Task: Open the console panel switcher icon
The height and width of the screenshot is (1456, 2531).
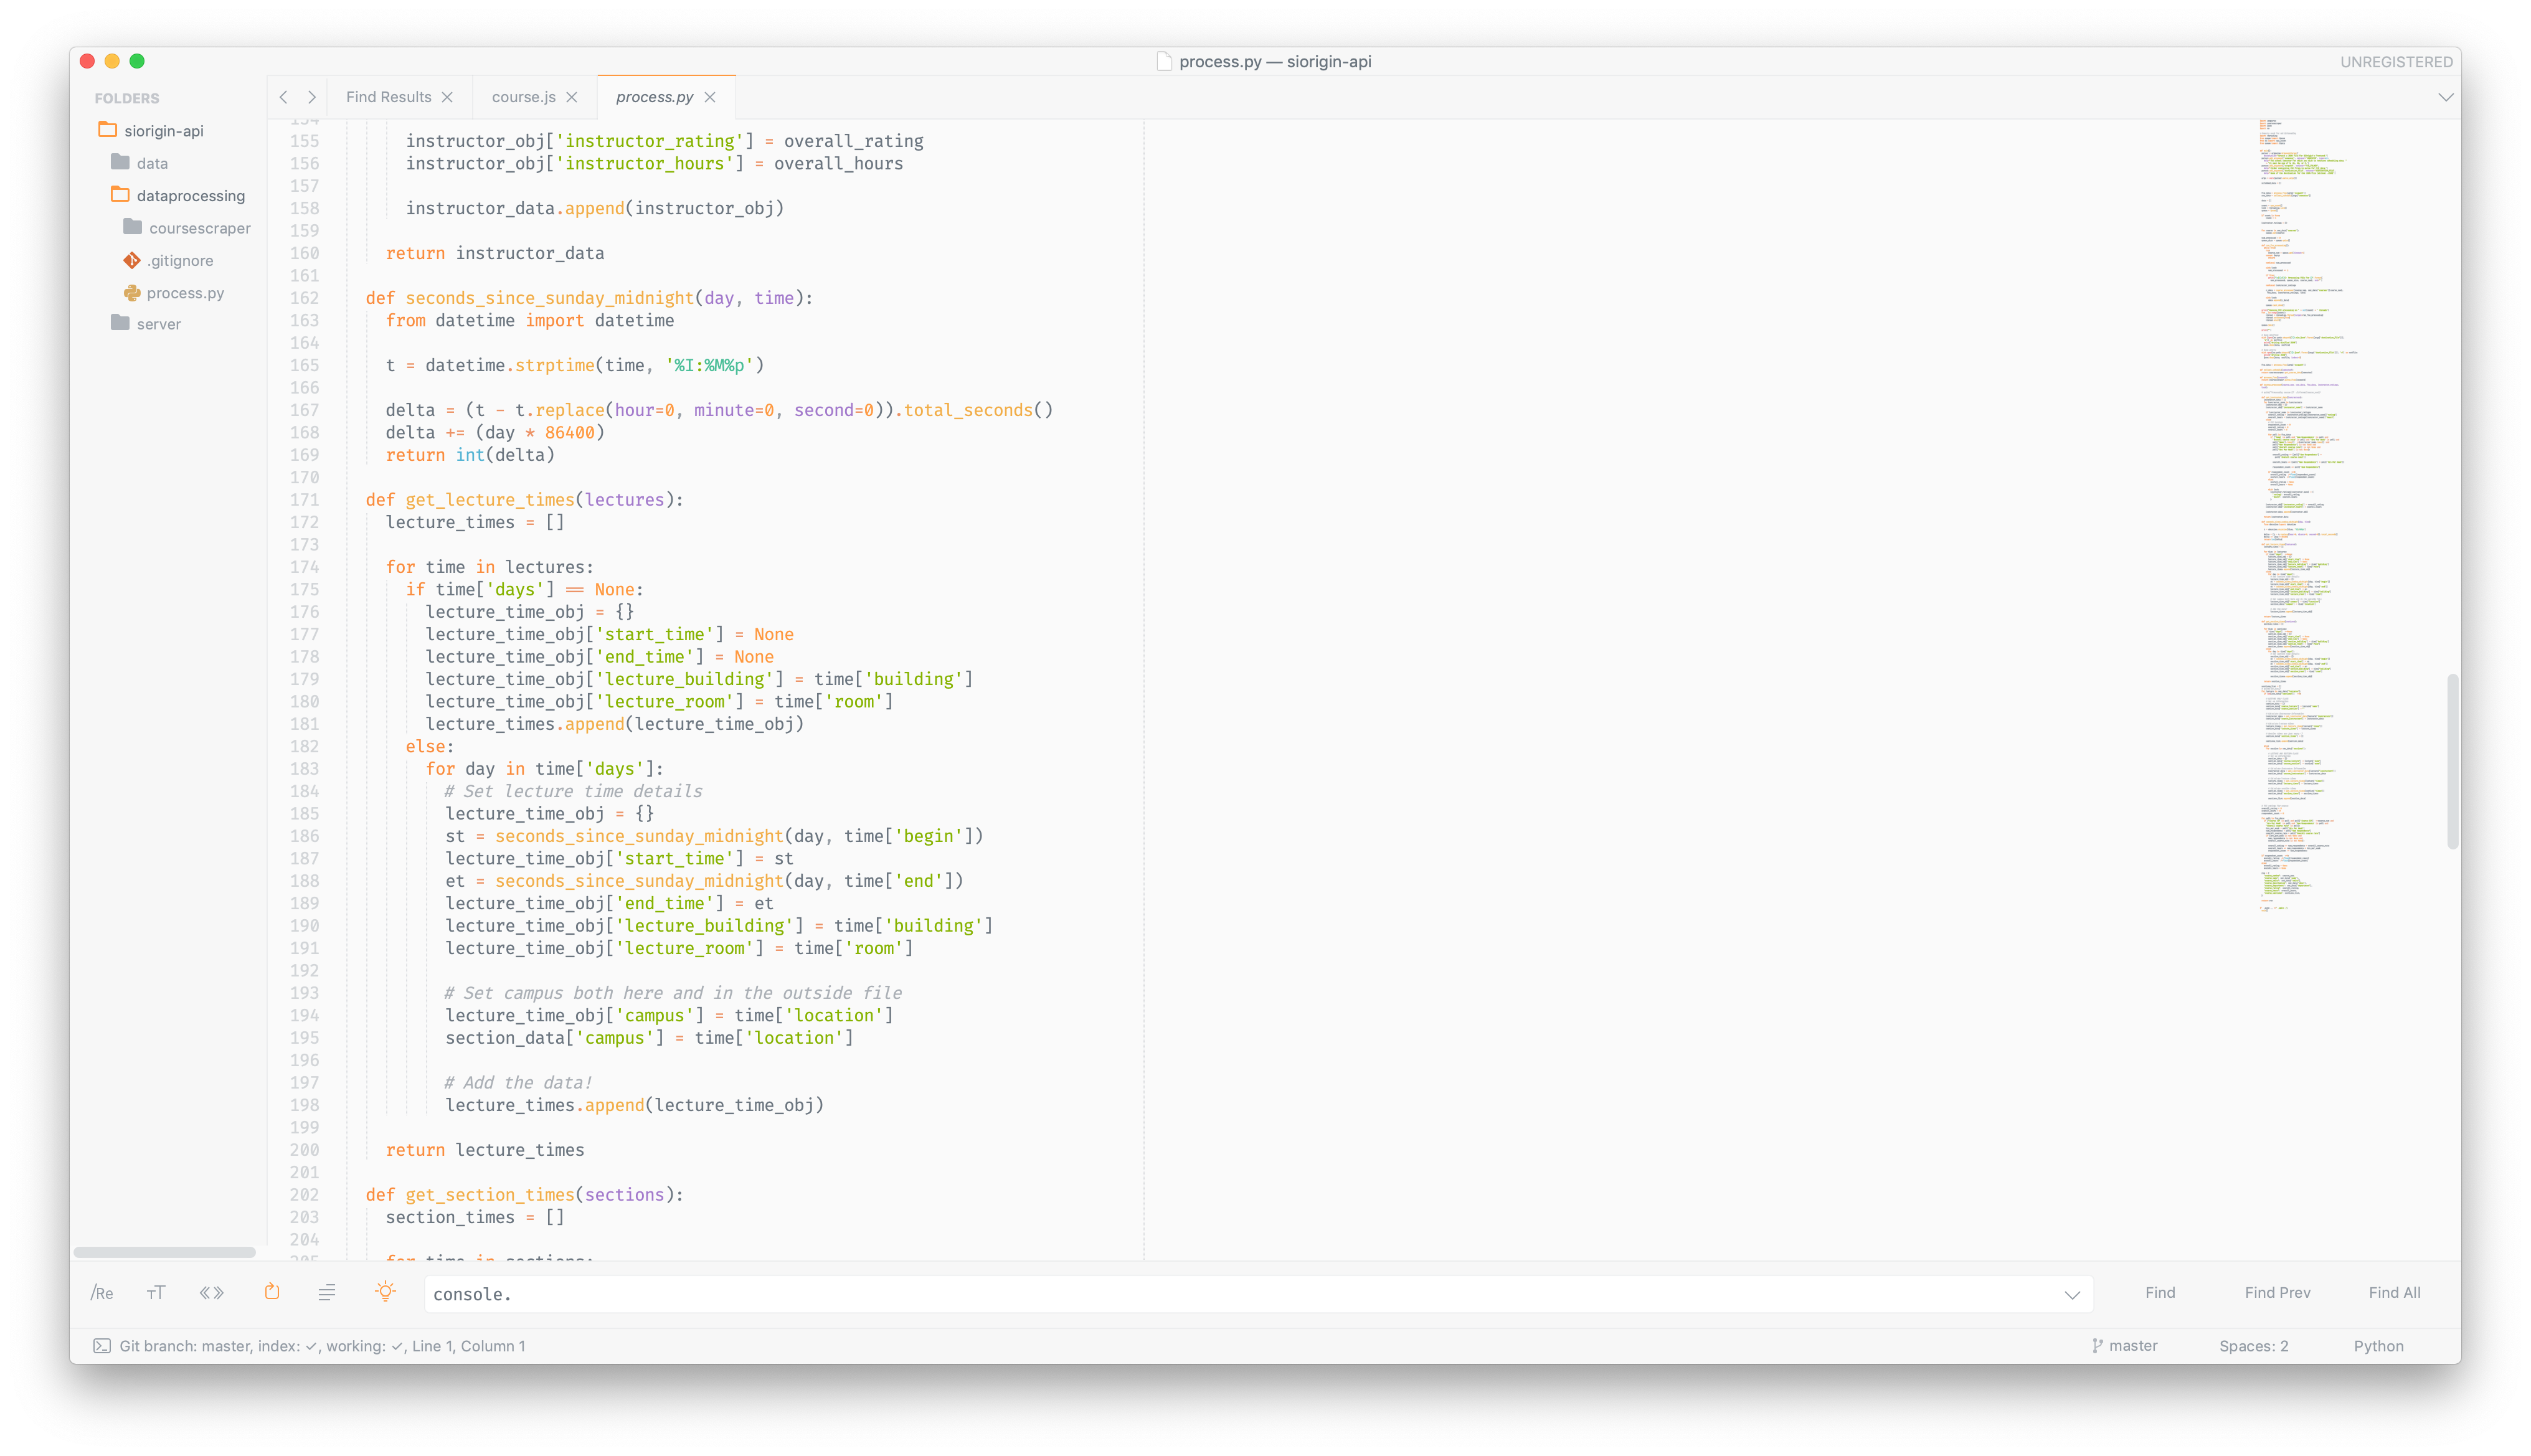Action: (102, 1346)
